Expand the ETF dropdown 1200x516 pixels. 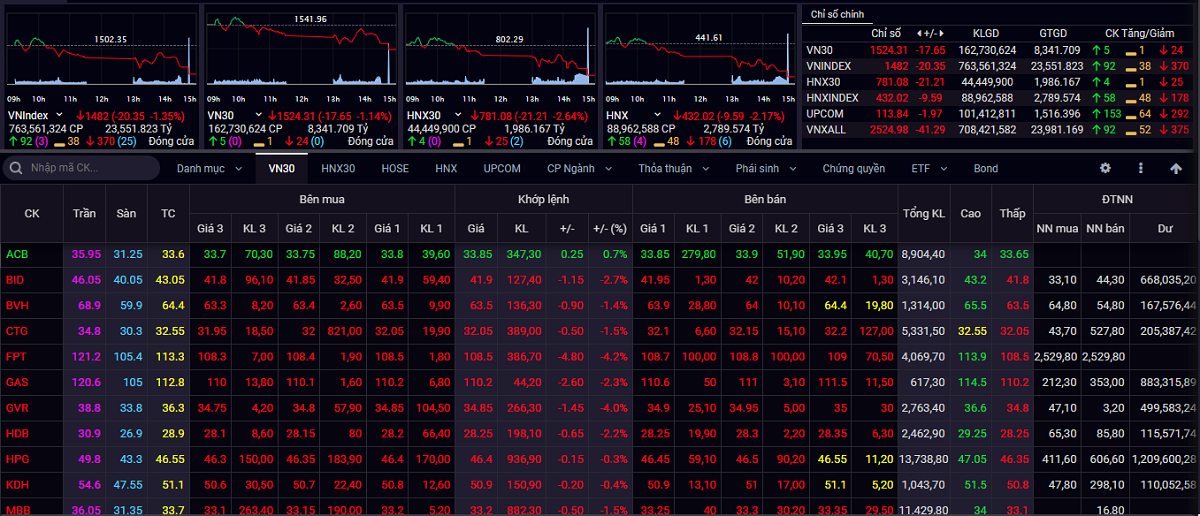pos(927,168)
